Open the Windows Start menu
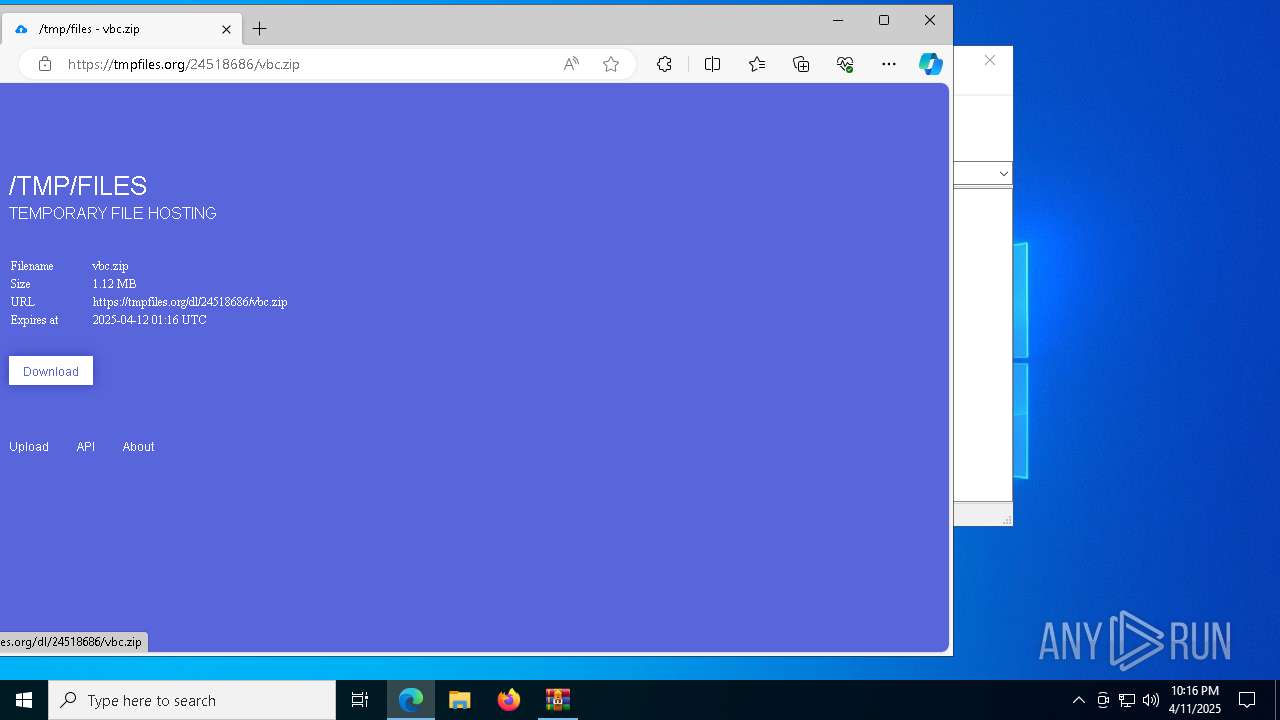This screenshot has width=1280, height=720. click(24, 700)
